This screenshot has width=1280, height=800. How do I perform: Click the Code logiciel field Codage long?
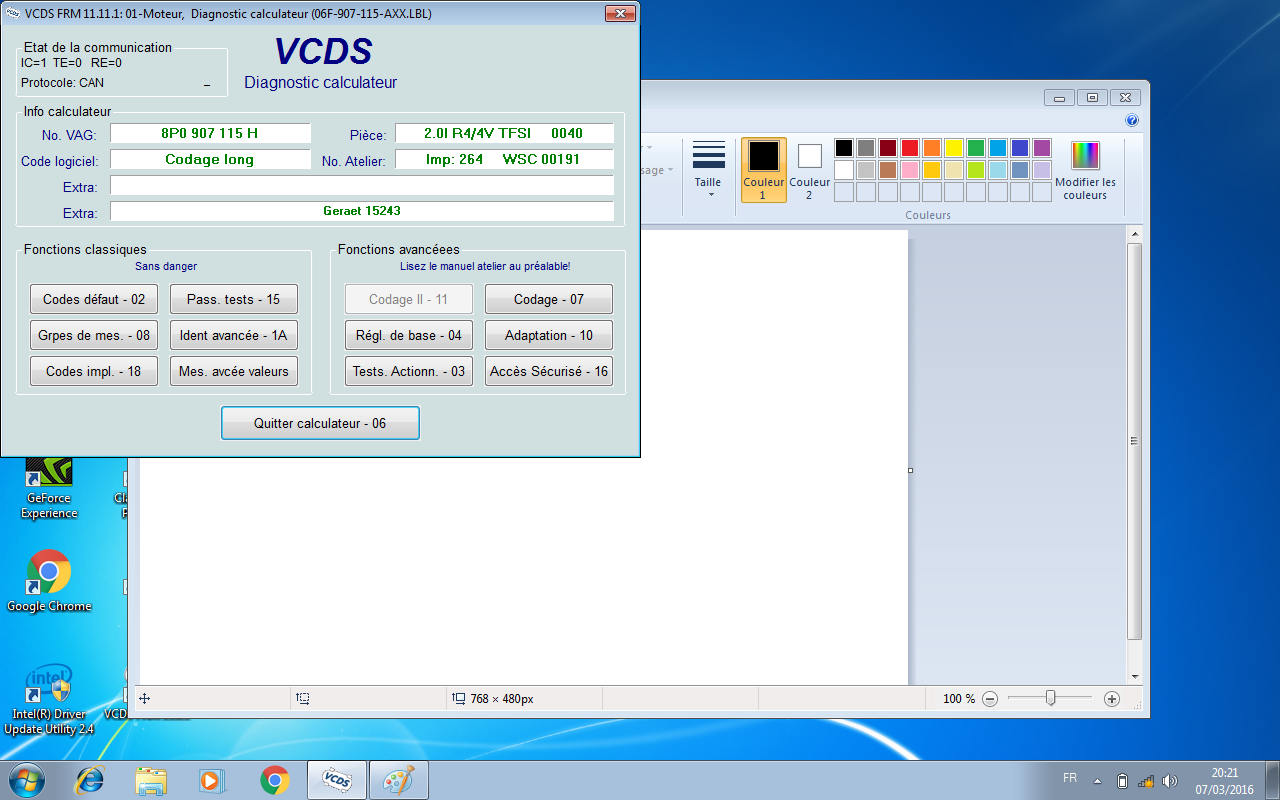[x=211, y=159]
